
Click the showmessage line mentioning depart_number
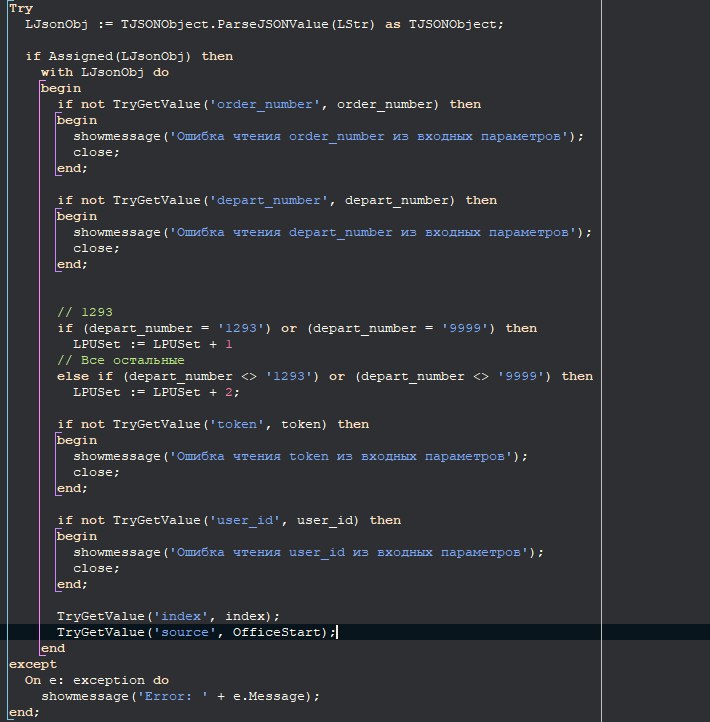click(x=332, y=232)
